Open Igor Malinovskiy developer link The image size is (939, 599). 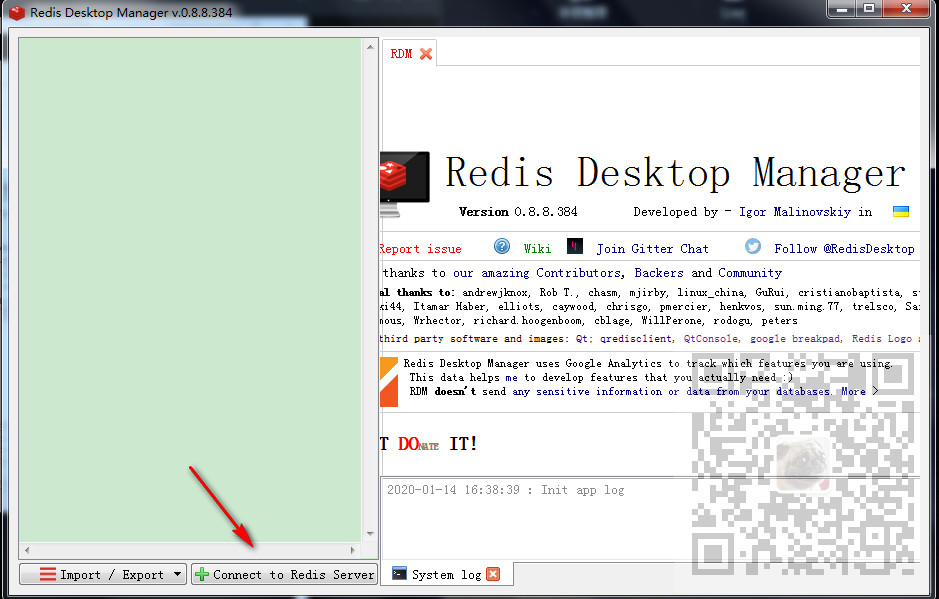[795, 211]
